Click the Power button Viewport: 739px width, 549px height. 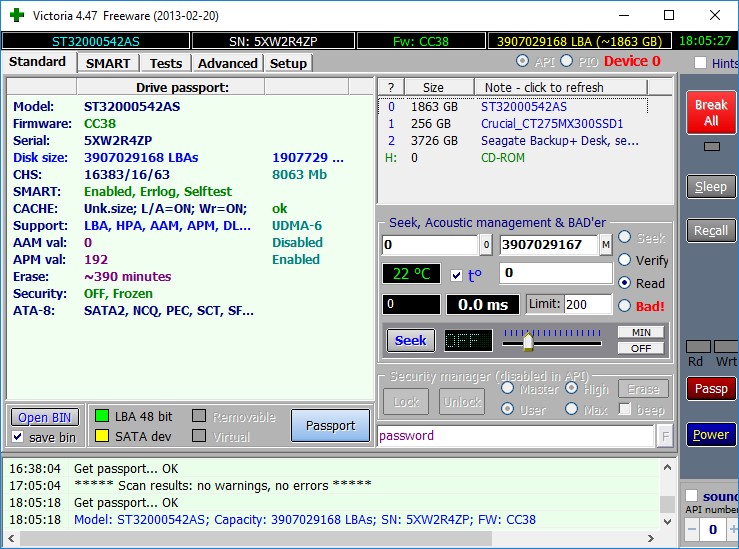pyautogui.click(x=711, y=434)
